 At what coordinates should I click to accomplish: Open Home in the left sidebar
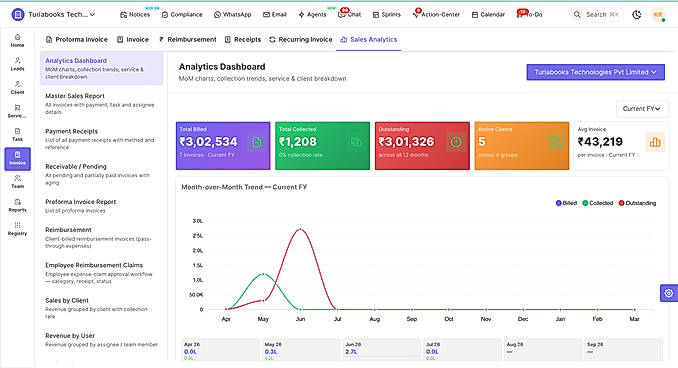point(17,41)
